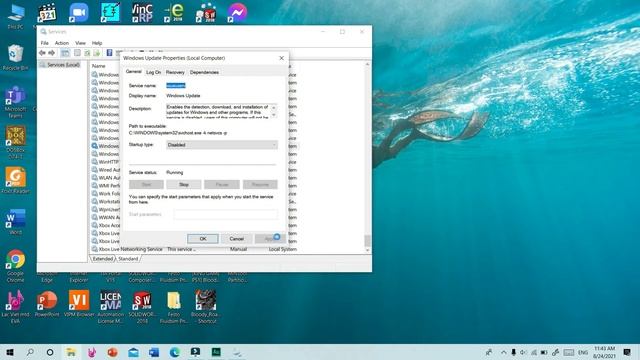Click the Cancel button
This screenshot has height=360, width=640.
coord(237,239)
